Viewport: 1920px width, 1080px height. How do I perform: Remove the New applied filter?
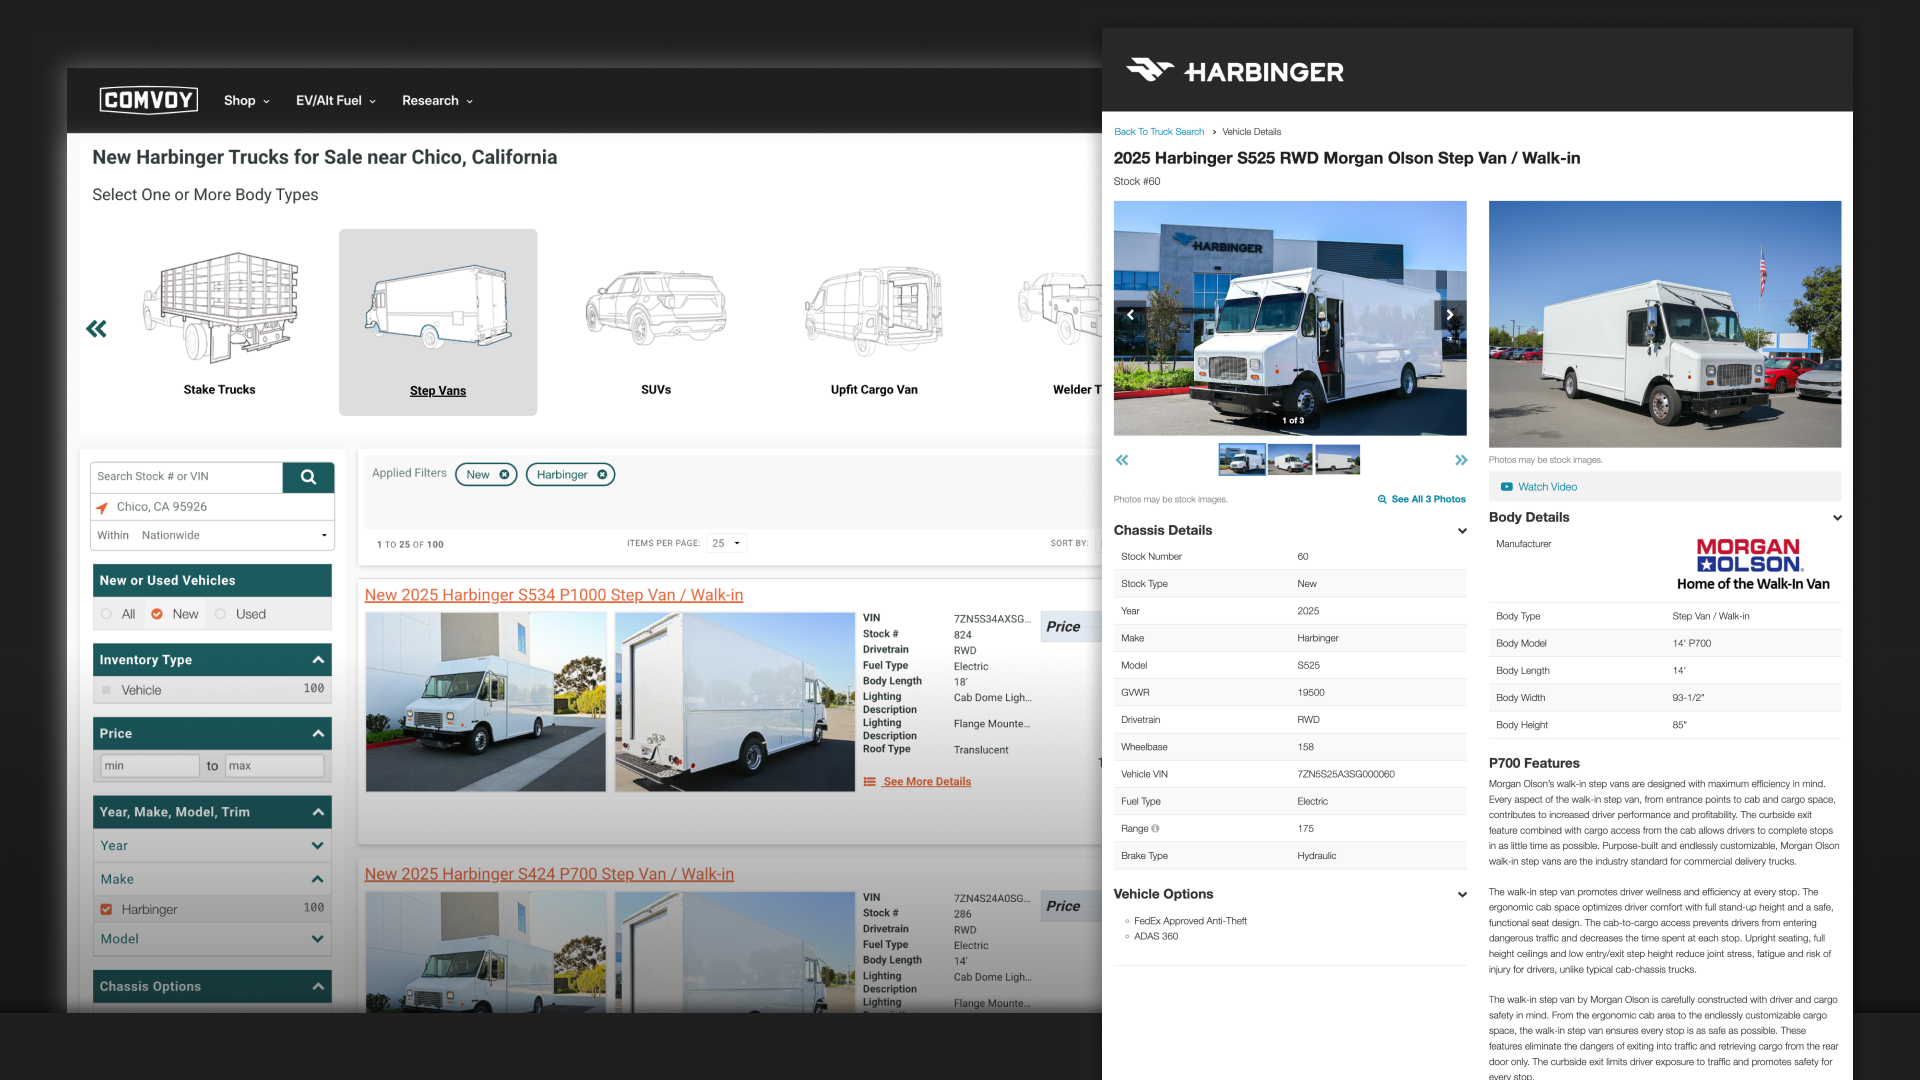coord(504,475)
